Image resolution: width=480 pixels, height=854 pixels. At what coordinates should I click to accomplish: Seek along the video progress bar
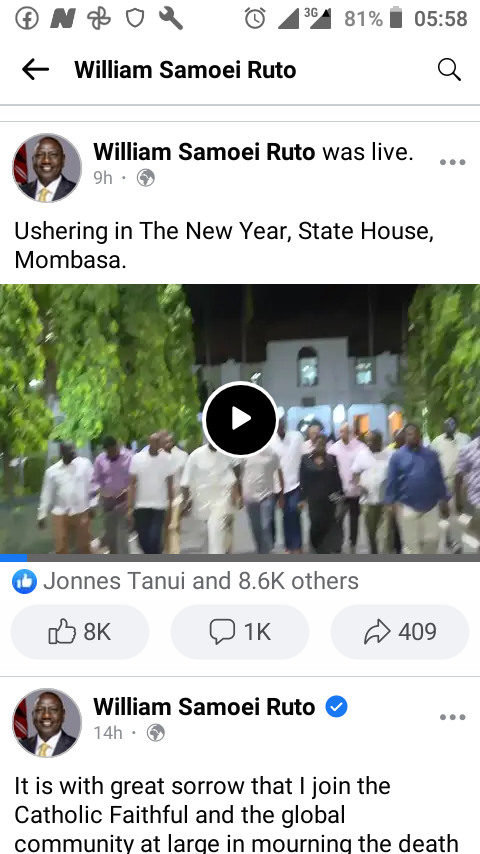coord(240,558)
